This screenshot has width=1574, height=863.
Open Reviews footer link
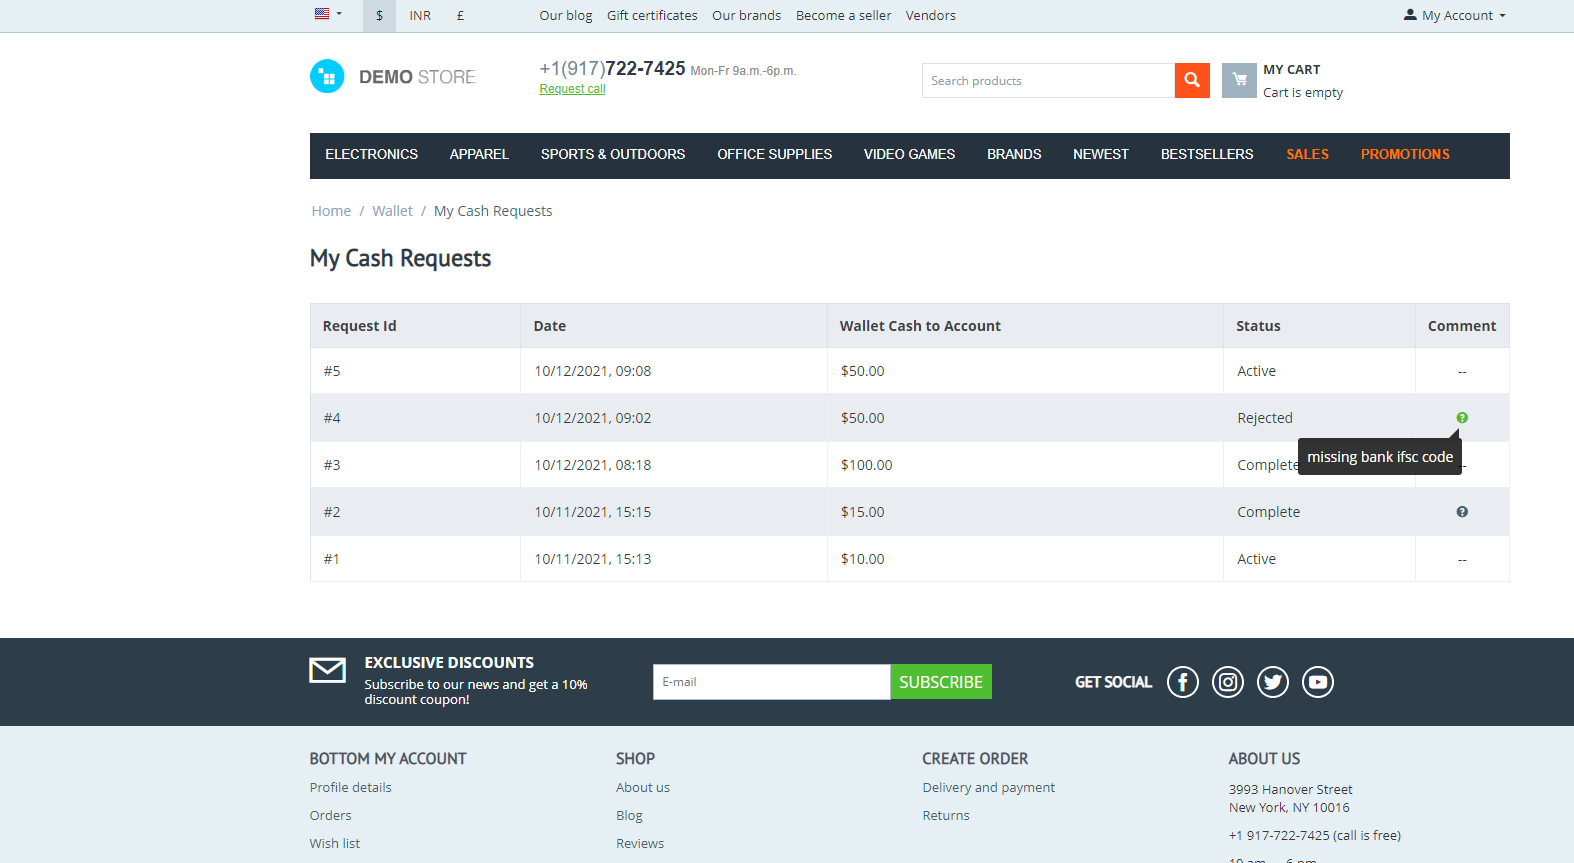click(640, 844)
